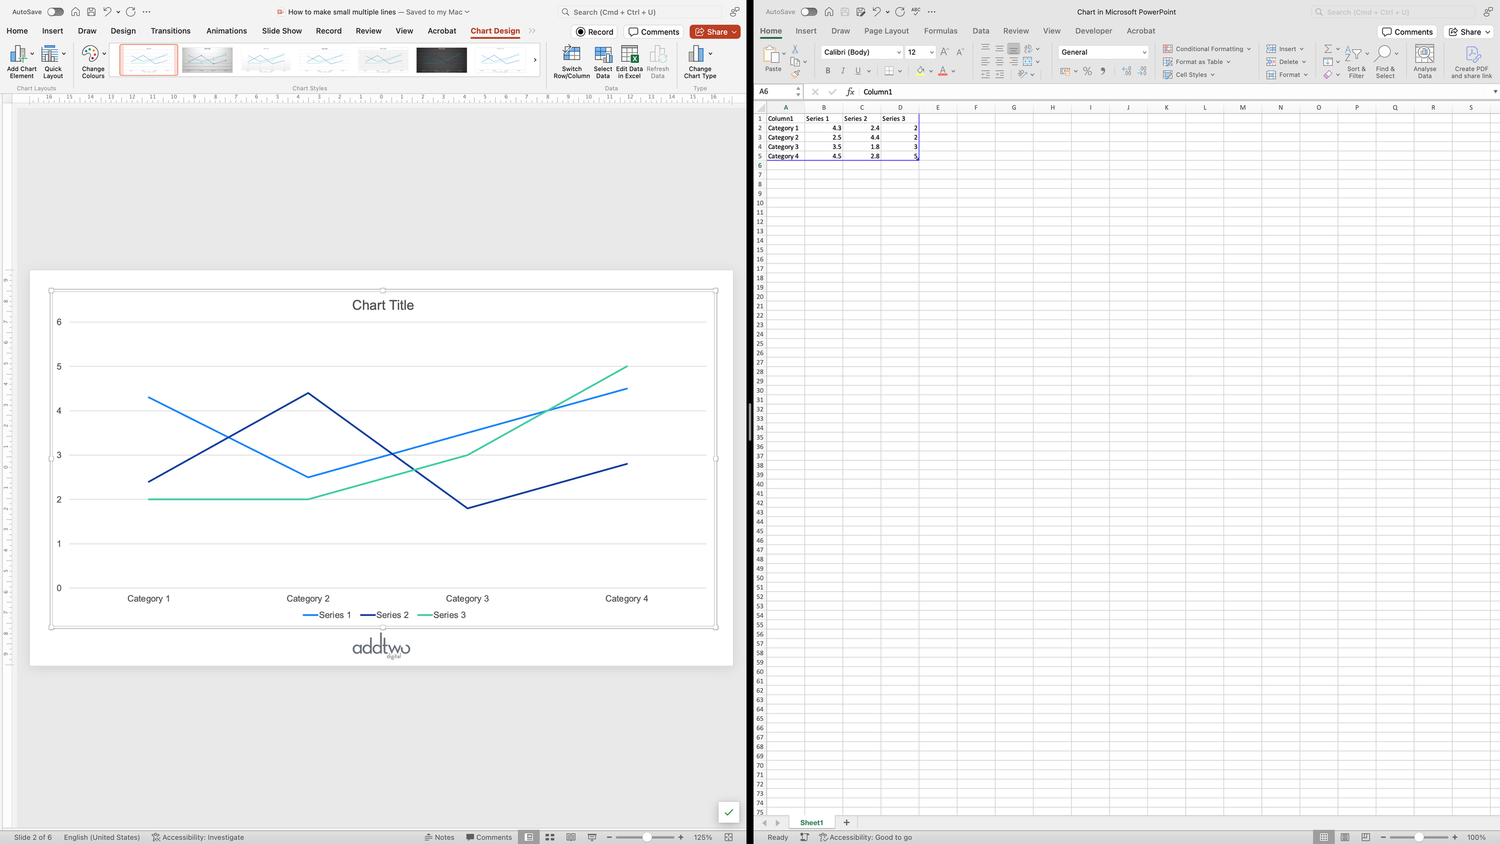Enable AutoSave in Excel
The image size is (1500, 844).
(x=810, y=11)
